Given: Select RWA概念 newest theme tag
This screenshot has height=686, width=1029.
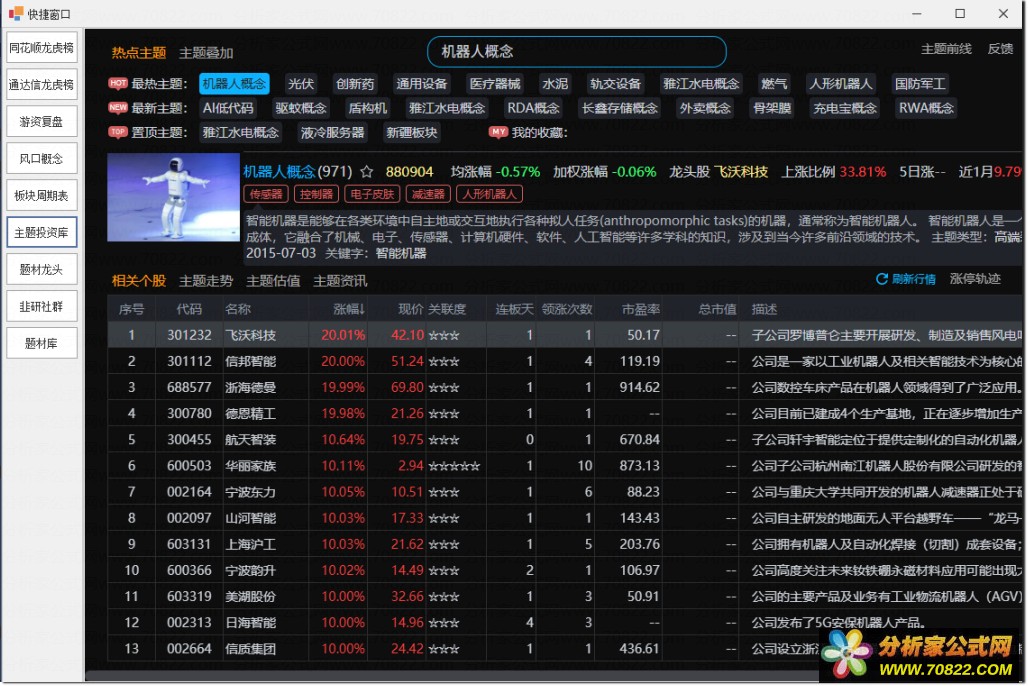Looking at the screenshot, I should 926,108.
